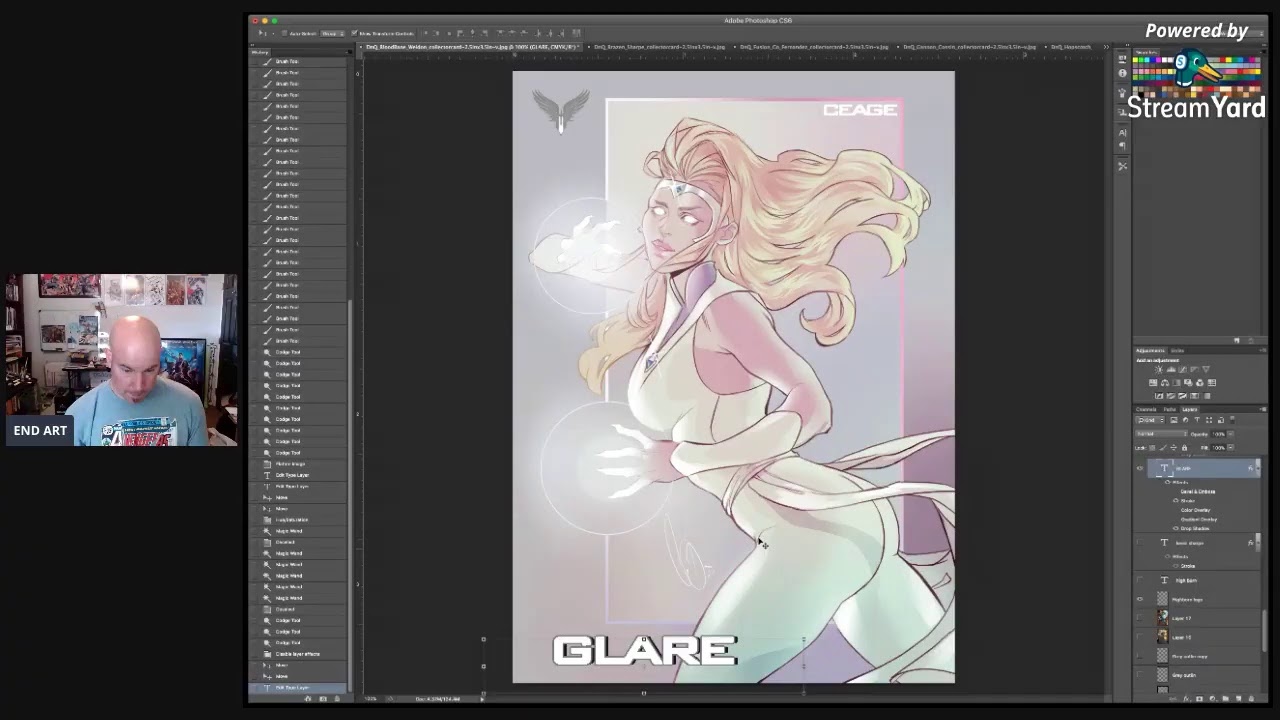Viewport: 1280px width, 720px height.
Task: Switch to the Channels panel tab
Action: [x=1146, y=409]
